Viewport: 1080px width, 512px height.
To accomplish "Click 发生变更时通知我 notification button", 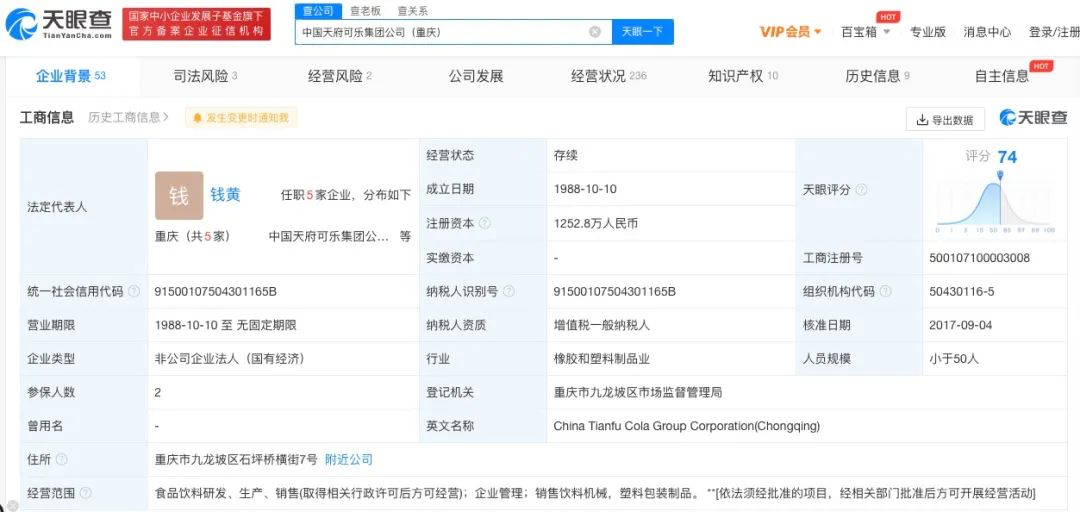I will coord(241,118).
